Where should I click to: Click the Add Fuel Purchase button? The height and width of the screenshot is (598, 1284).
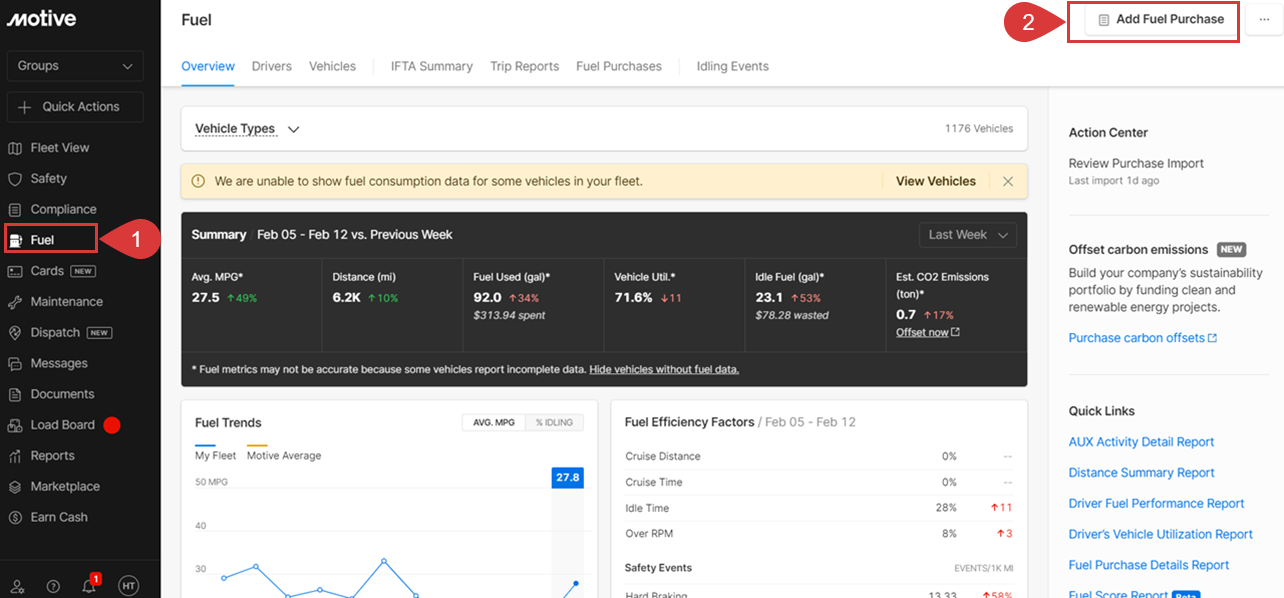click(1161, 20)
